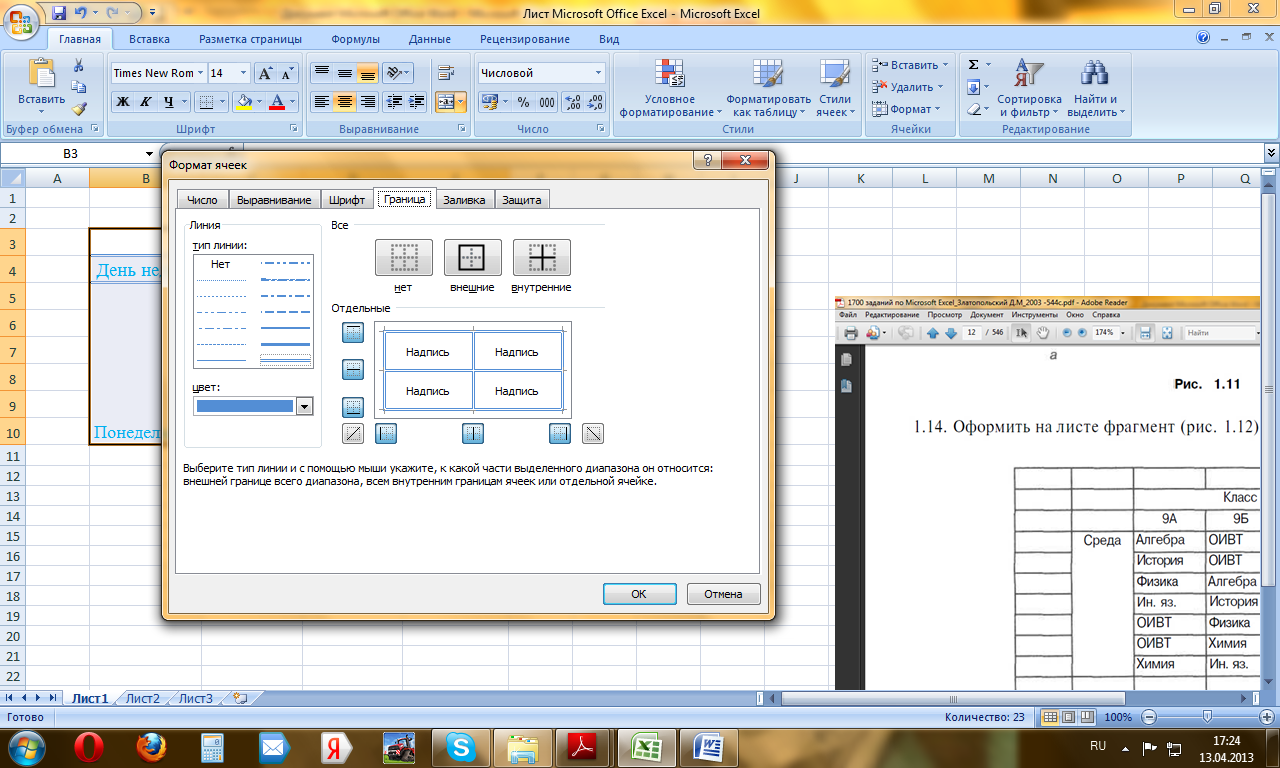Toggle the bottom border button in dialog
1280x768 pixels.
pos(353,407)
